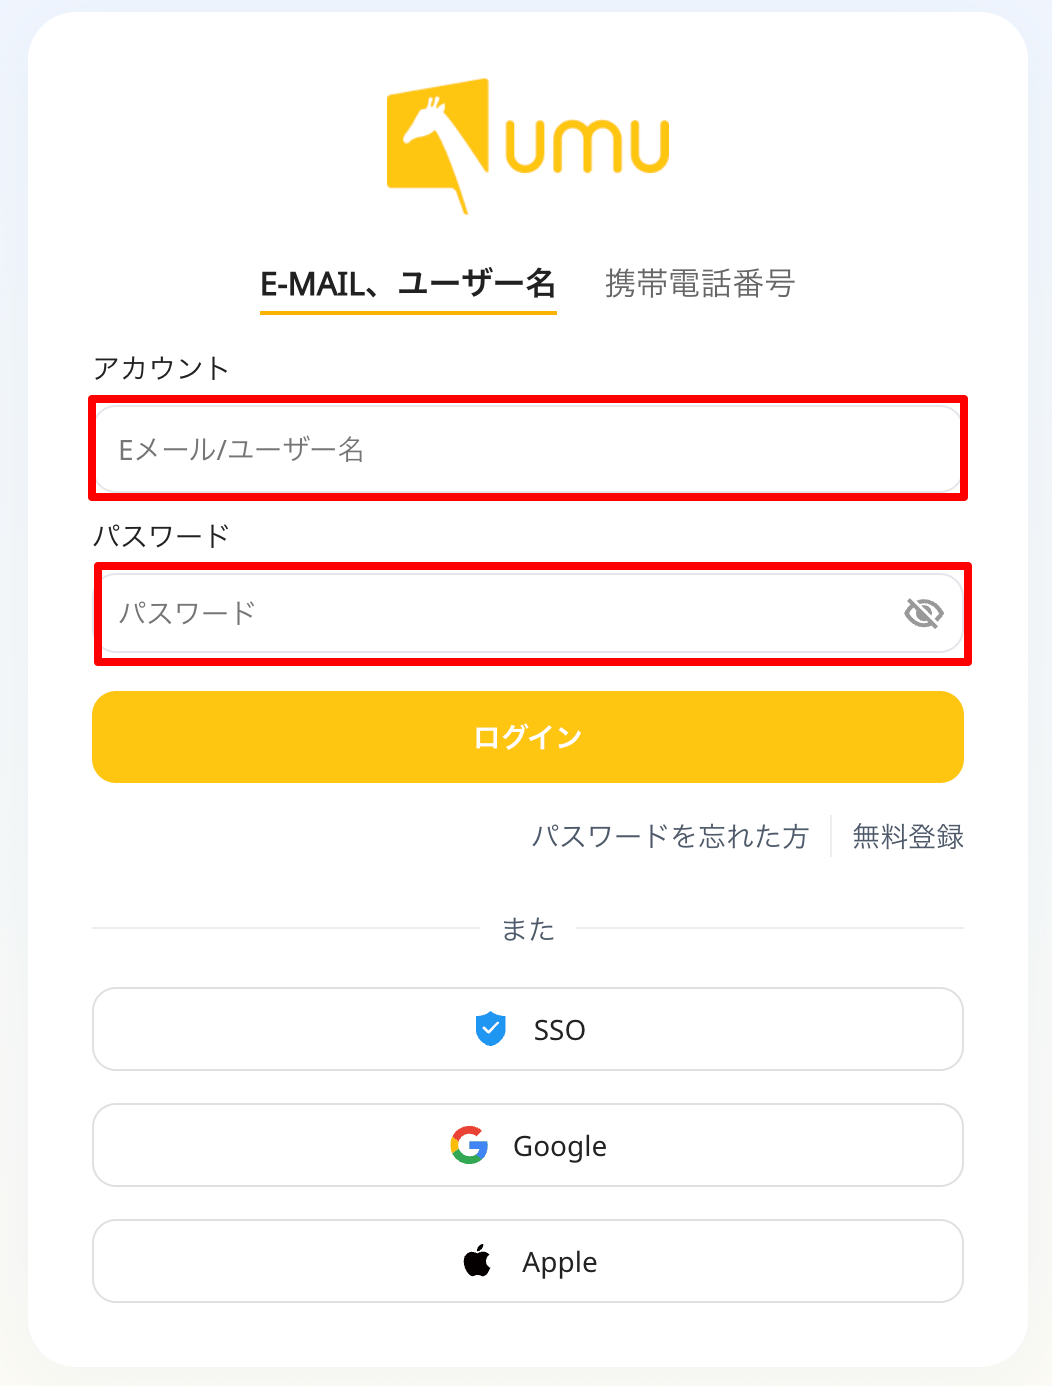Image resolution: width=1052 pixels, height=1386 pixels.
Task: Click the また divider text
Action: [528, 929]
